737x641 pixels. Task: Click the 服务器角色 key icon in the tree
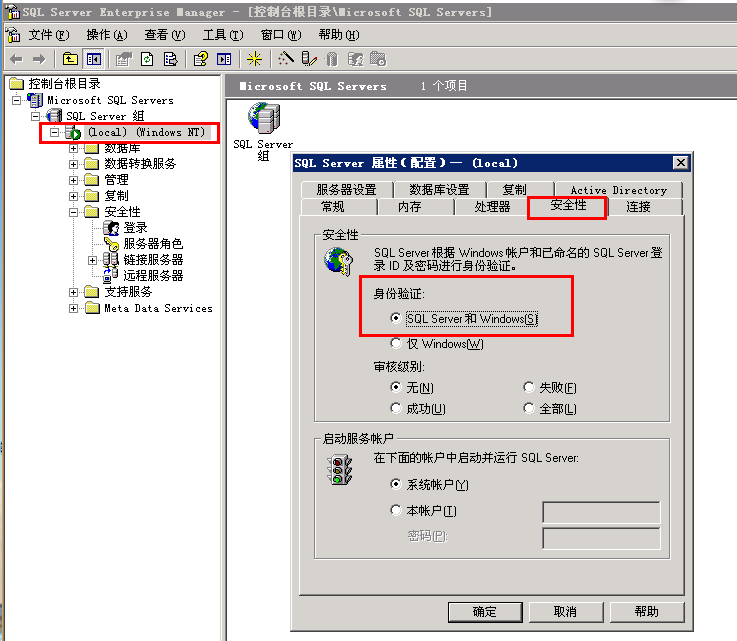111,244
